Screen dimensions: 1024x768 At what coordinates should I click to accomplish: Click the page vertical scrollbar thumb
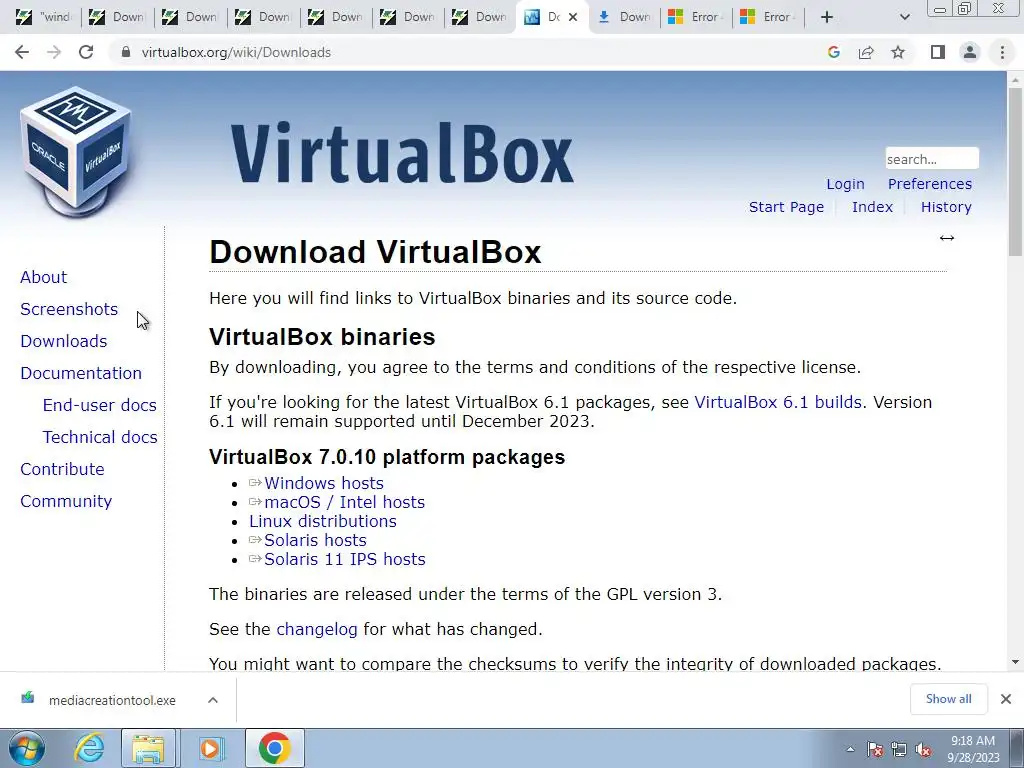(x=1015, y=171)
